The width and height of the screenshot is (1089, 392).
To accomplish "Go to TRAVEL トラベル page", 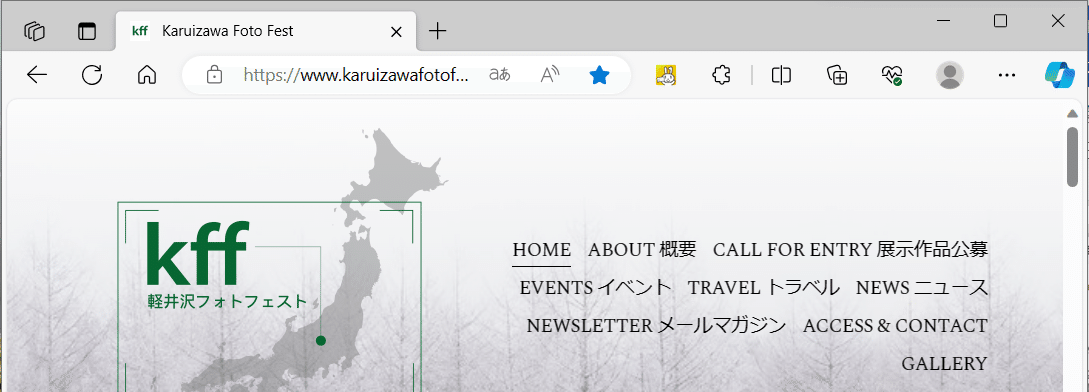I will tap(763, 288).
